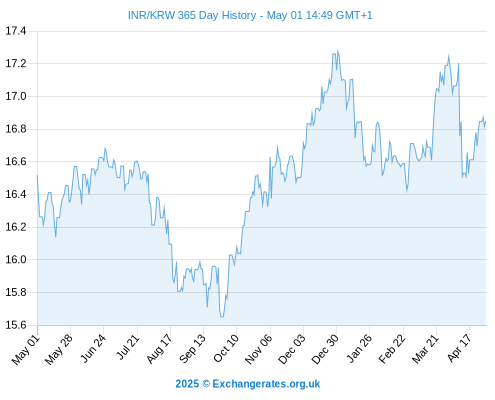Click the chart title INR/KRW 365 Day History
The height and width of the screenshot is (400, 495).
(192, 15)
